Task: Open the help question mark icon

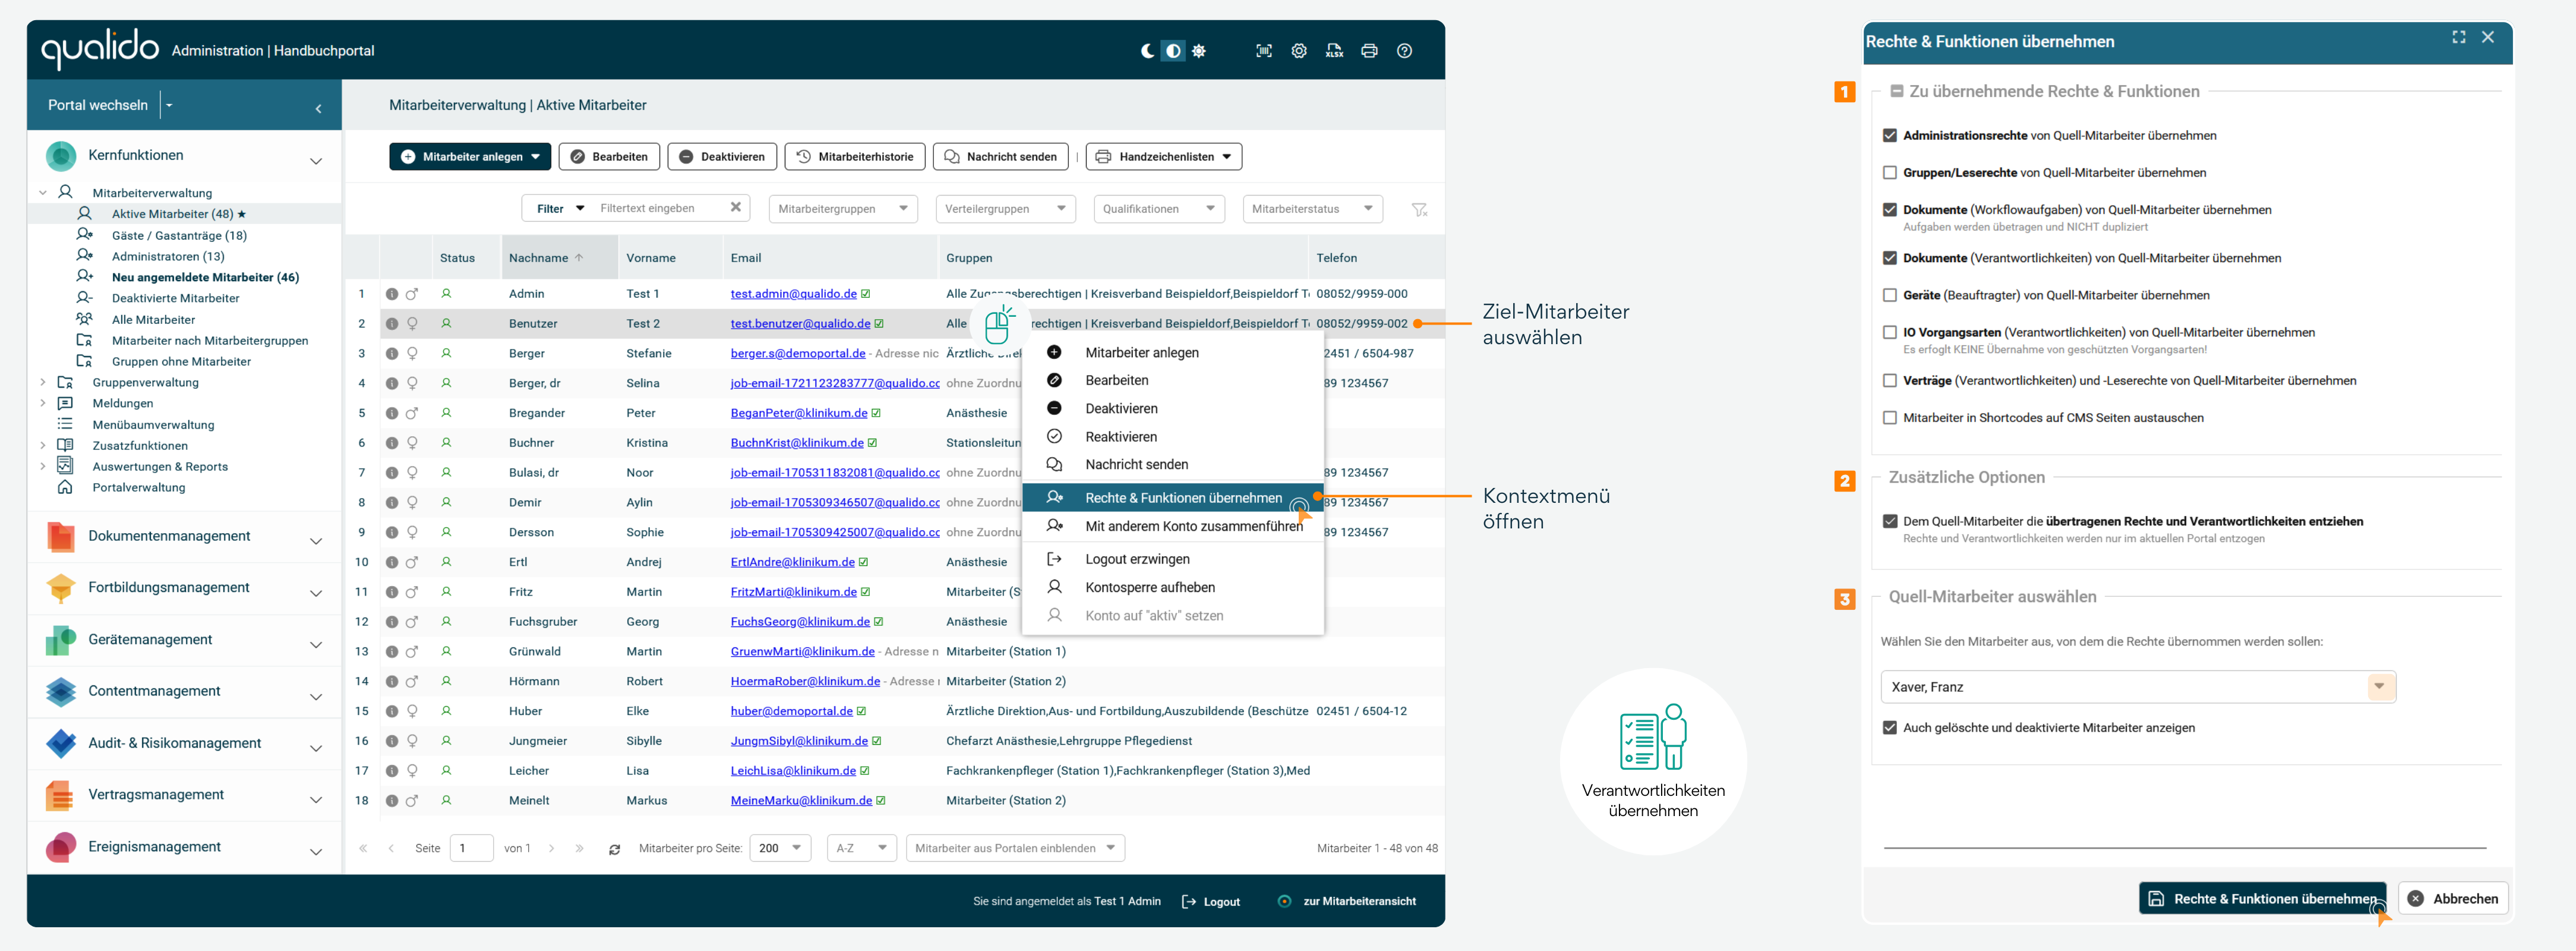Action: (x=1404, y=51)
